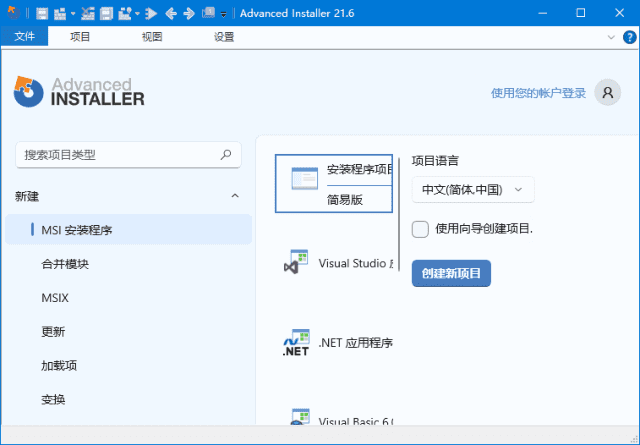Open the dropdown arrow next to Open project icon
640x445 pixels.
click(73, 13)
